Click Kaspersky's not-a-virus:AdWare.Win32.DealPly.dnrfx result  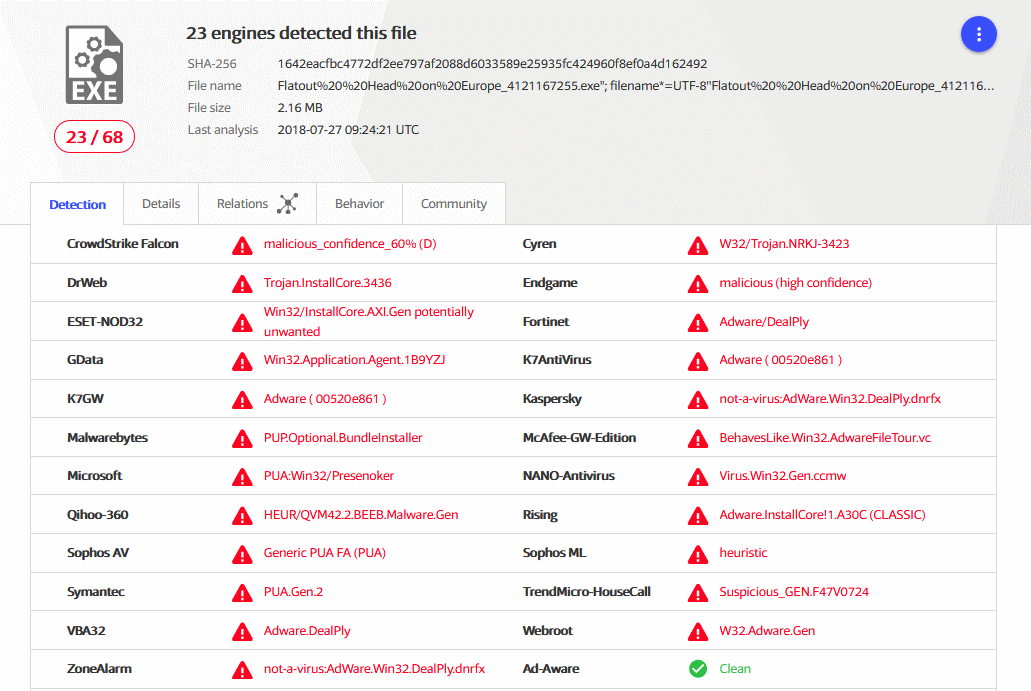(830, 398)
